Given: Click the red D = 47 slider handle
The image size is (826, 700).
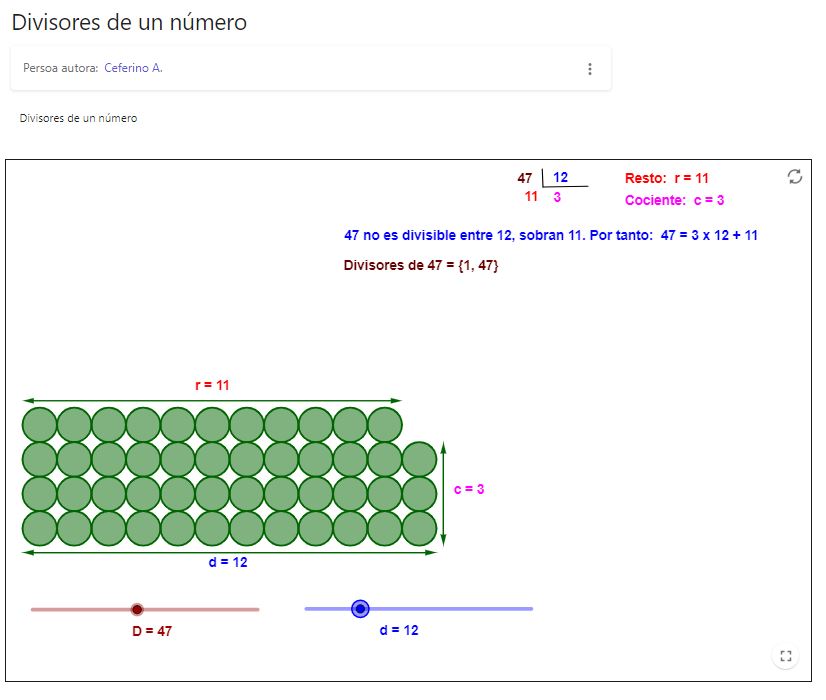Looking at the screenshot, I should [x=137, y=609].
